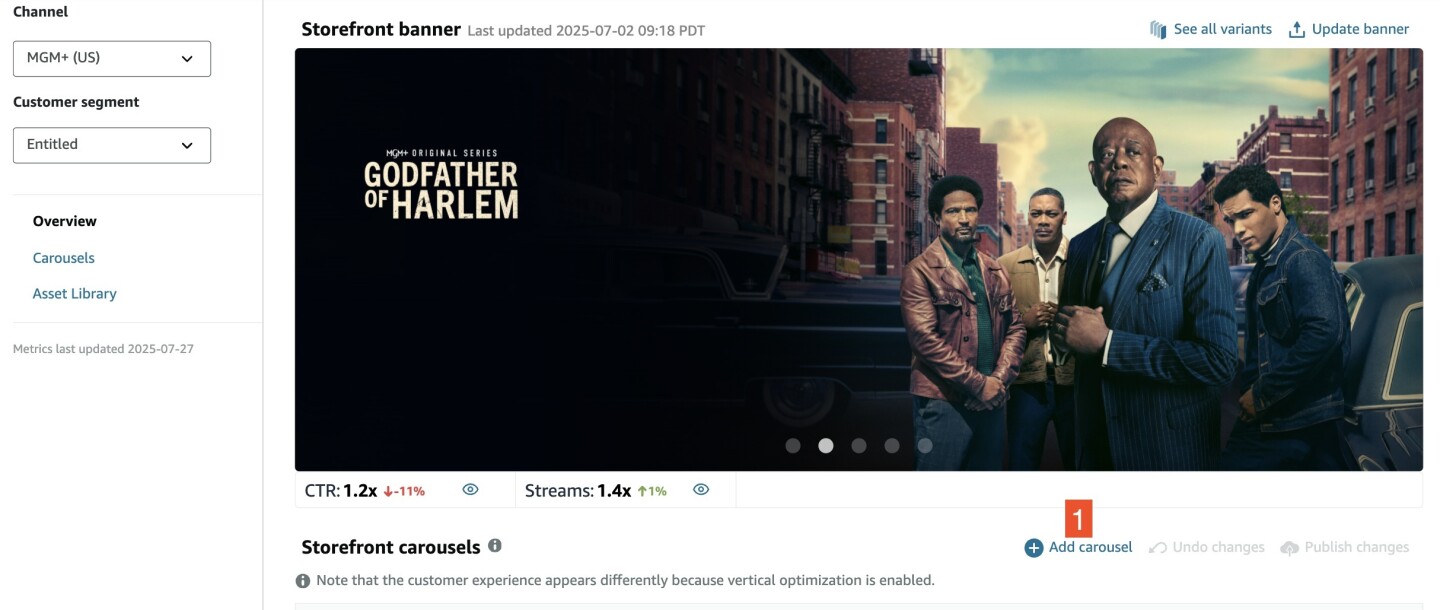1440x610 pixels.
Task: Toggle the CTR metric eye icon
Action: click(470, 490)
